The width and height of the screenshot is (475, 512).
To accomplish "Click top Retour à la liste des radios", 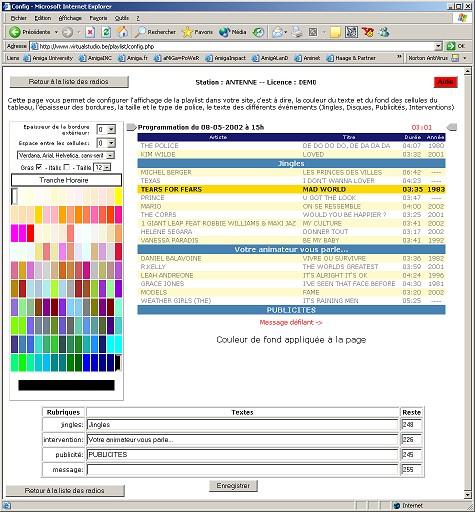I will coord(69,82).
